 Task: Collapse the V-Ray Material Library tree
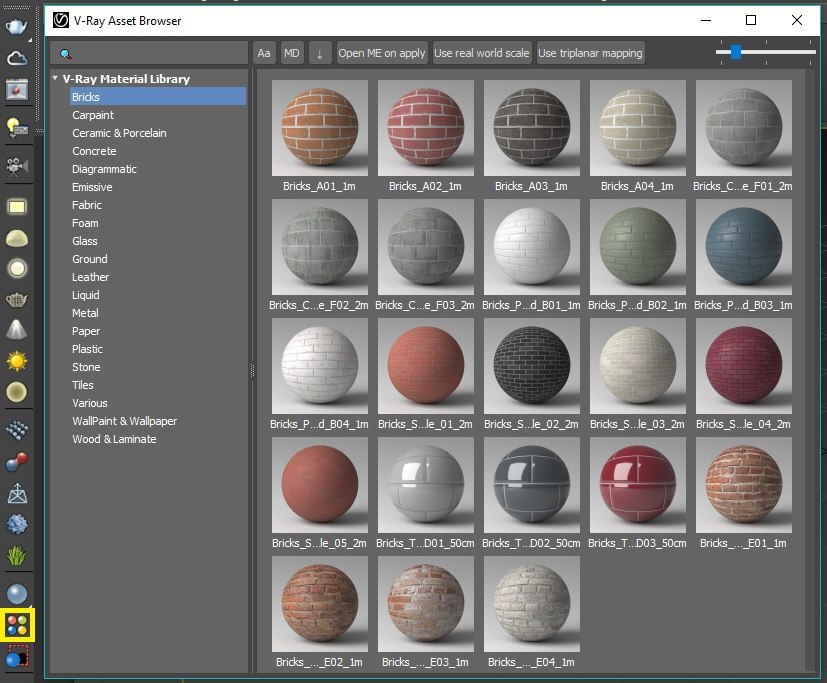point(55,78)
